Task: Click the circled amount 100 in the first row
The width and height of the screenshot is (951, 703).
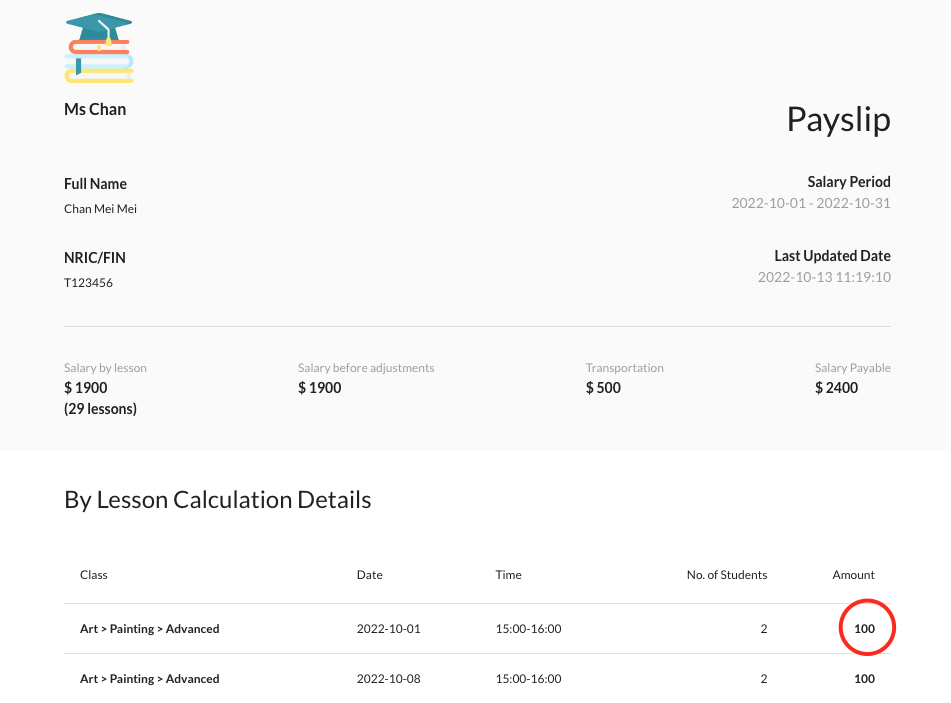Action: pyautogui.click(x=864, y=629)
